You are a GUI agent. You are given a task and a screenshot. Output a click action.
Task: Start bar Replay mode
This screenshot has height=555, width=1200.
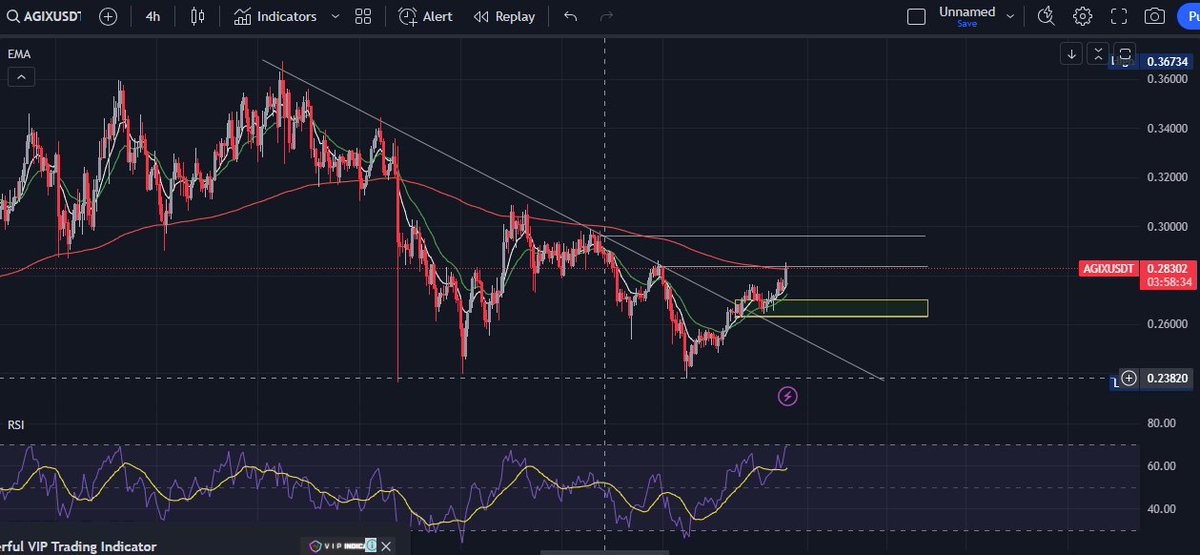pos(504,17)
